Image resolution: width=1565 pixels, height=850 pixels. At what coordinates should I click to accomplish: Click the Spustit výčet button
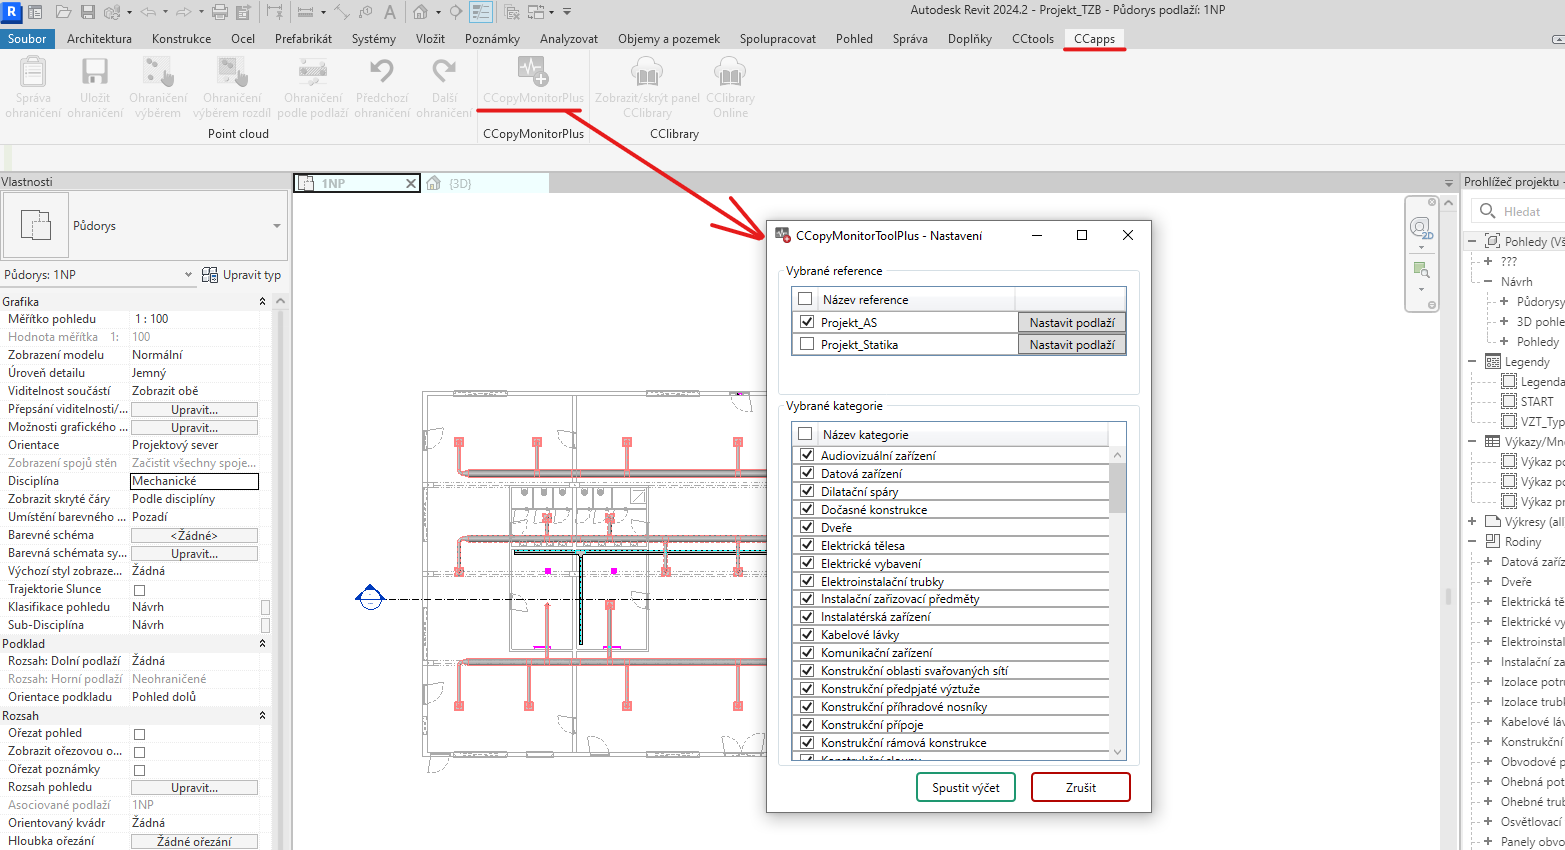pos(966,787)
